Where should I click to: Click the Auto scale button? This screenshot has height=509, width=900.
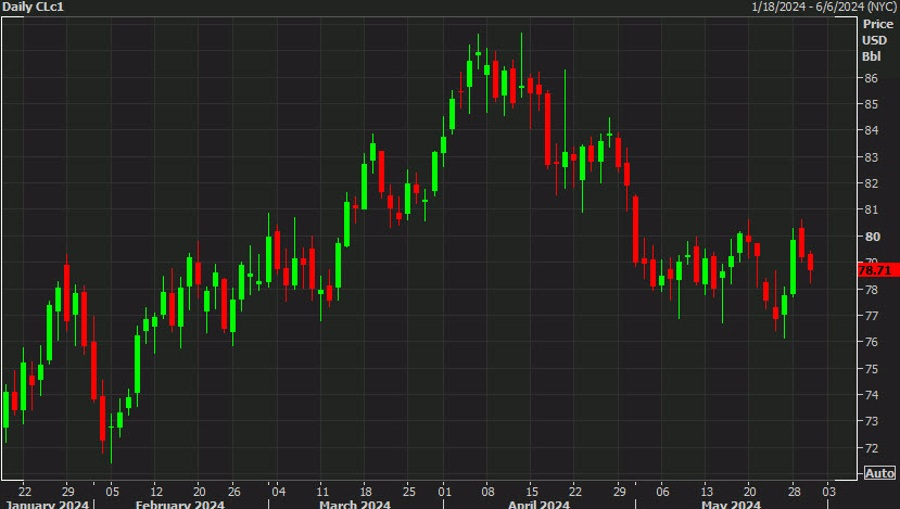tap(879, 473)
